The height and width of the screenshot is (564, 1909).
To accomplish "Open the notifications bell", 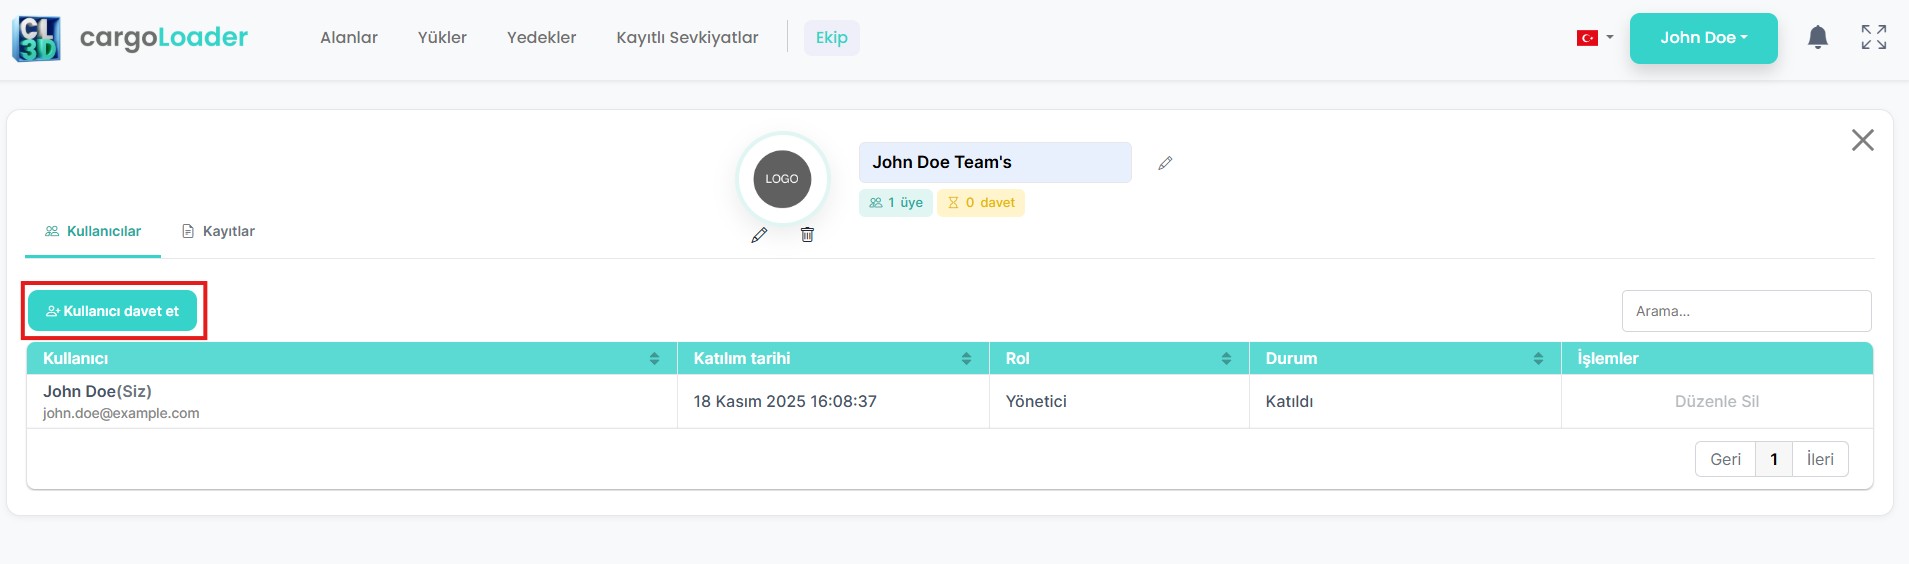I will tap(1817, 38).
